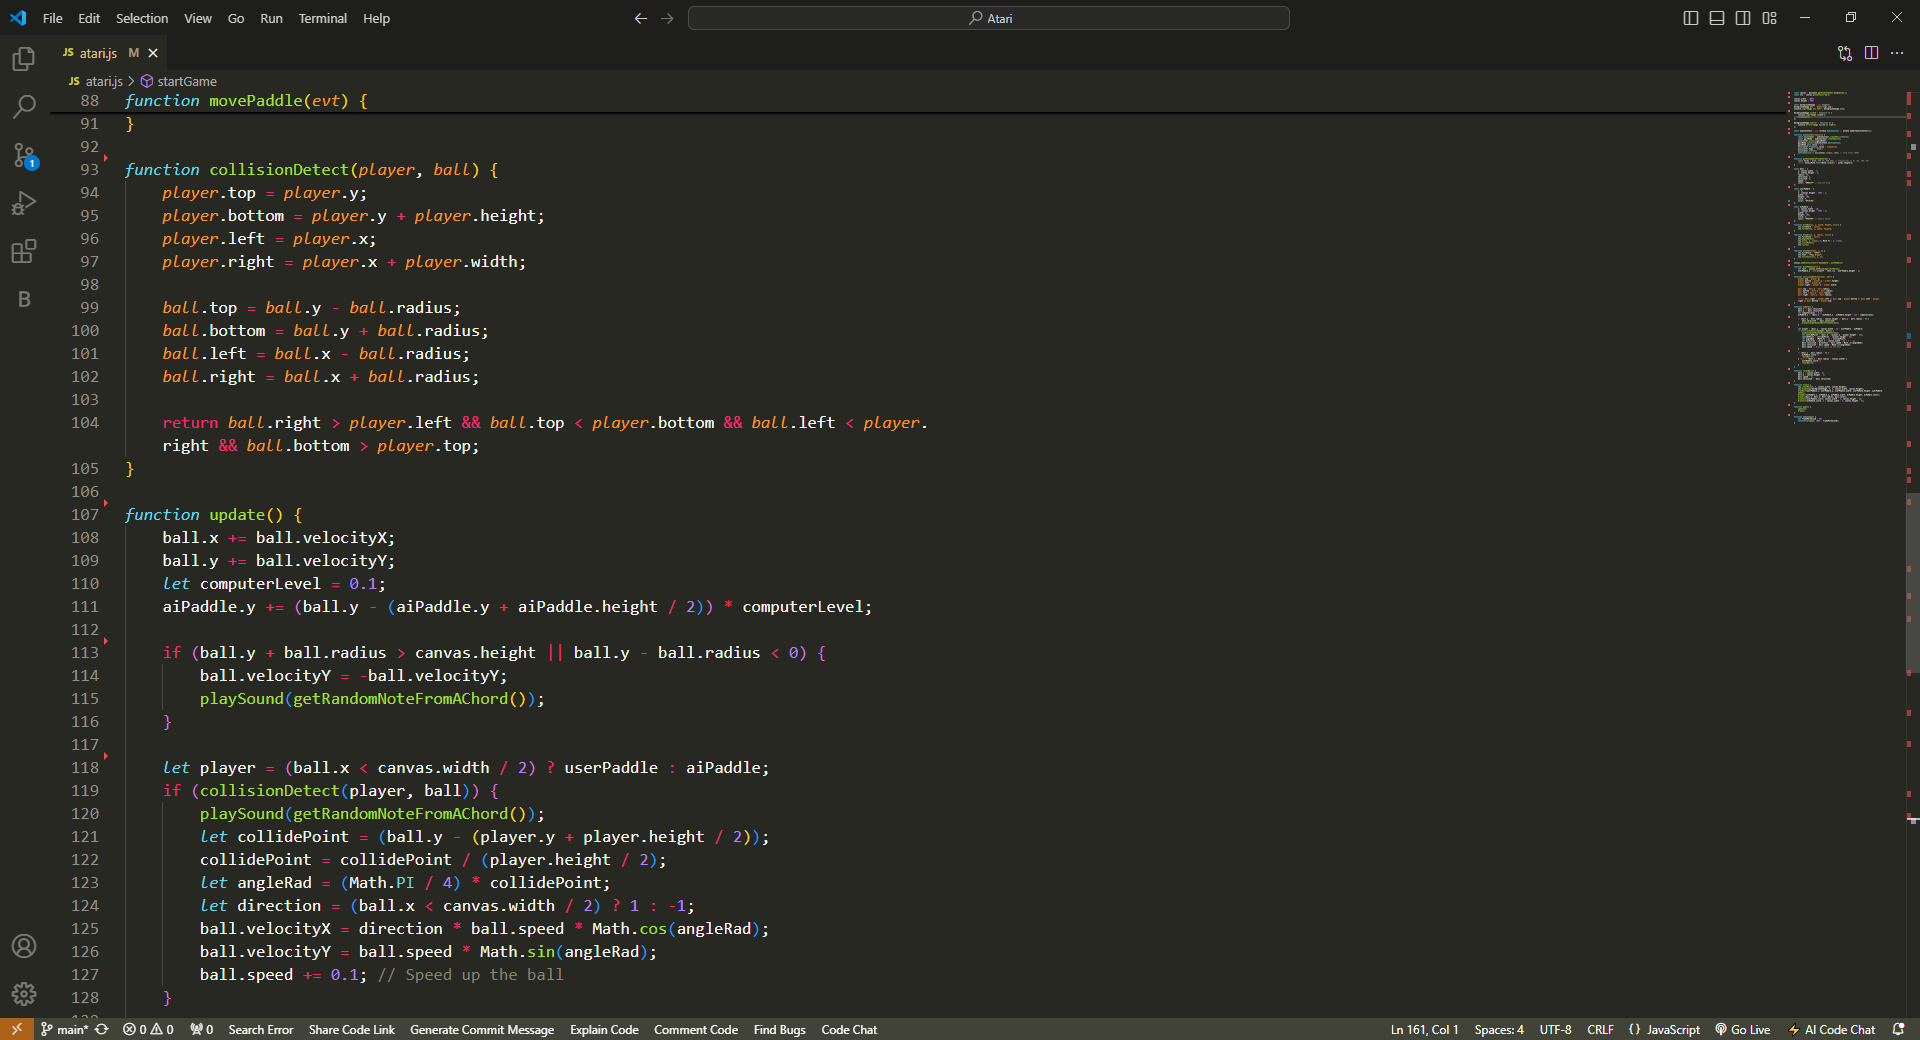Viewport: 1920px width, 1040px height.
Task: Open the main* branch picker
Action: (x=65, y=1029)
